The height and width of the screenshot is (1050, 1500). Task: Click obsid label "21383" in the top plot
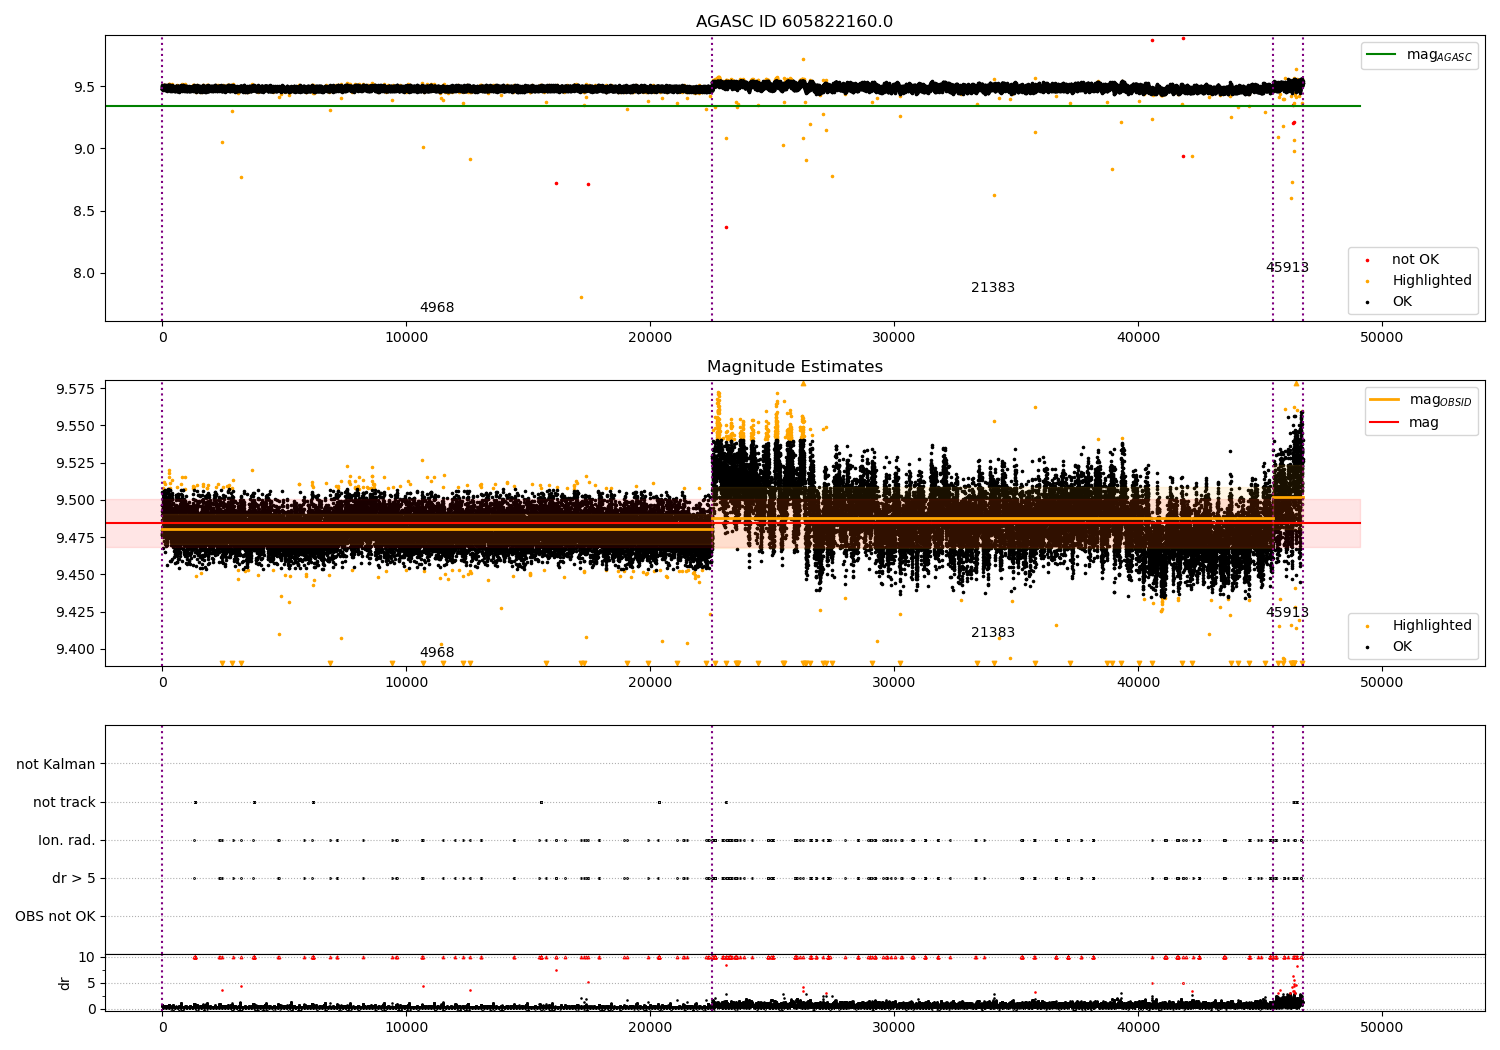pyautogui.click(x=993, y=288)
